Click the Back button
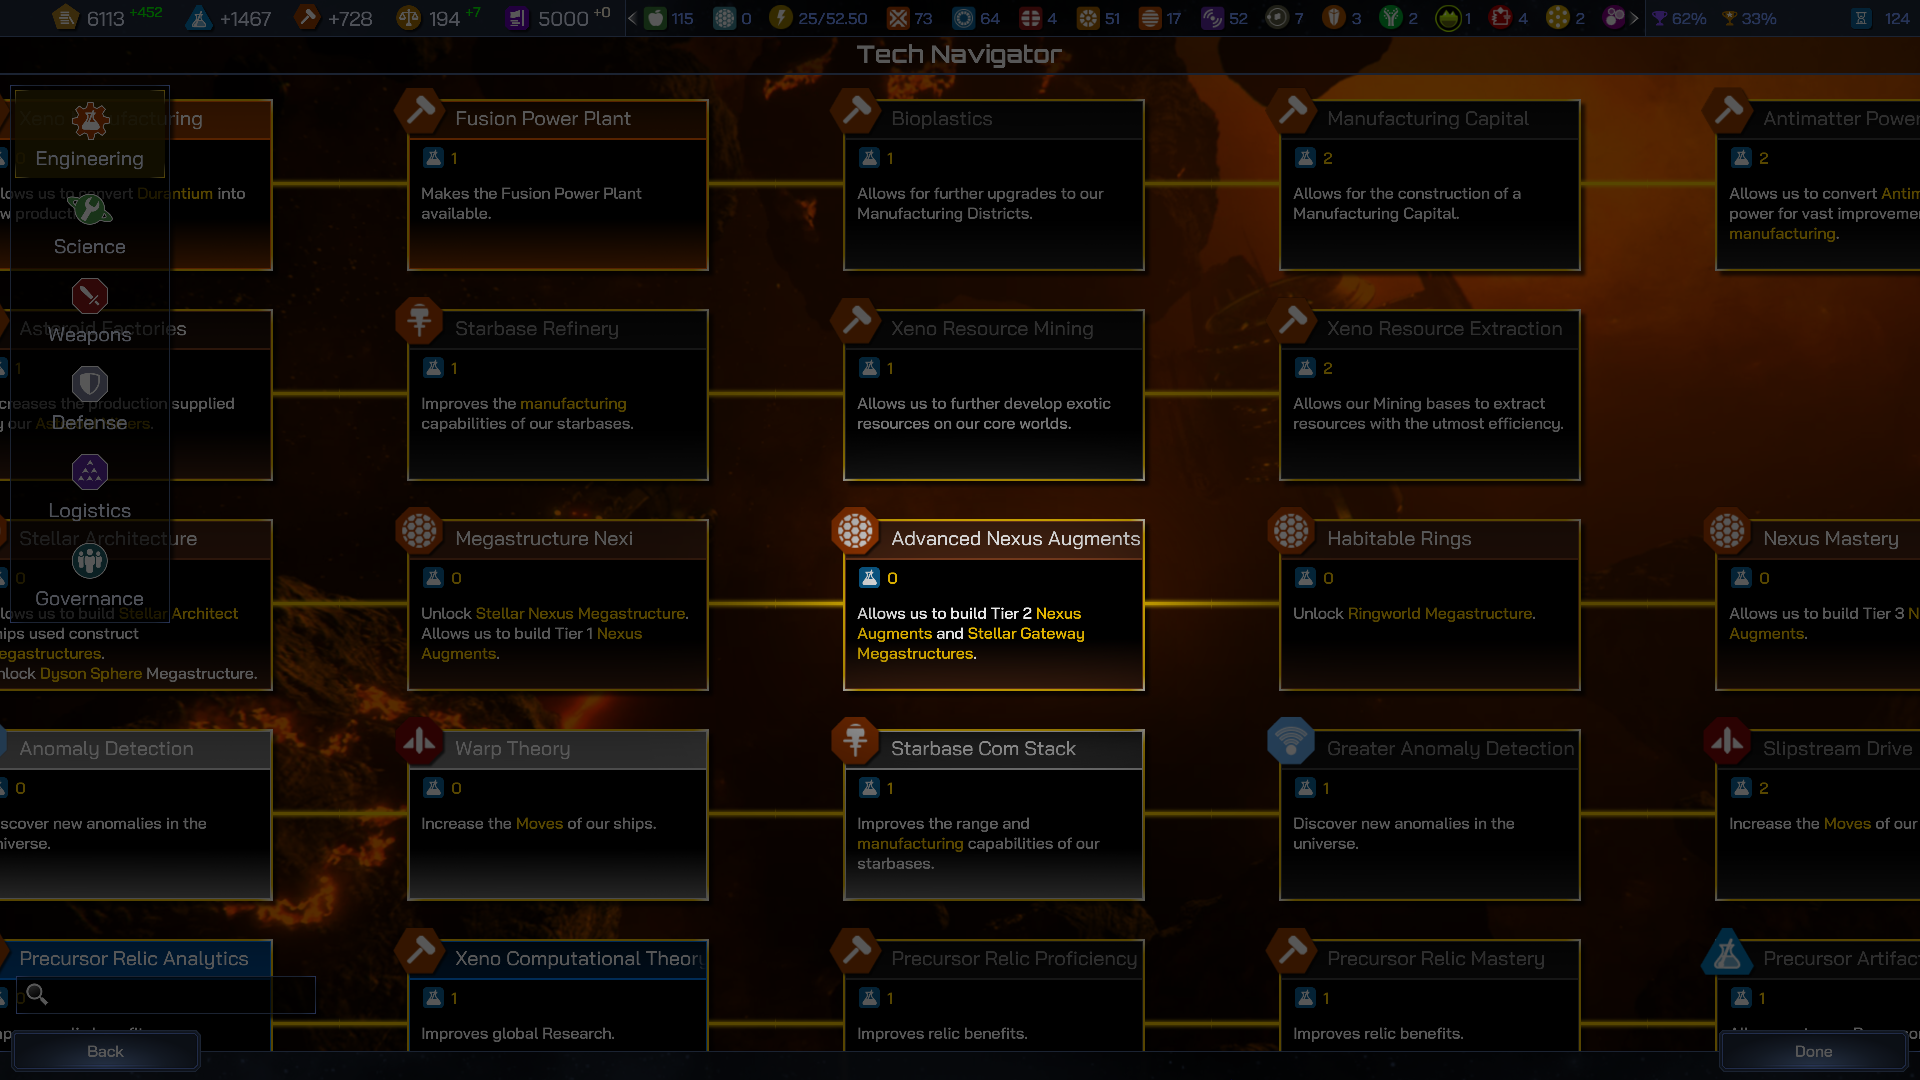 [105, 1051]
